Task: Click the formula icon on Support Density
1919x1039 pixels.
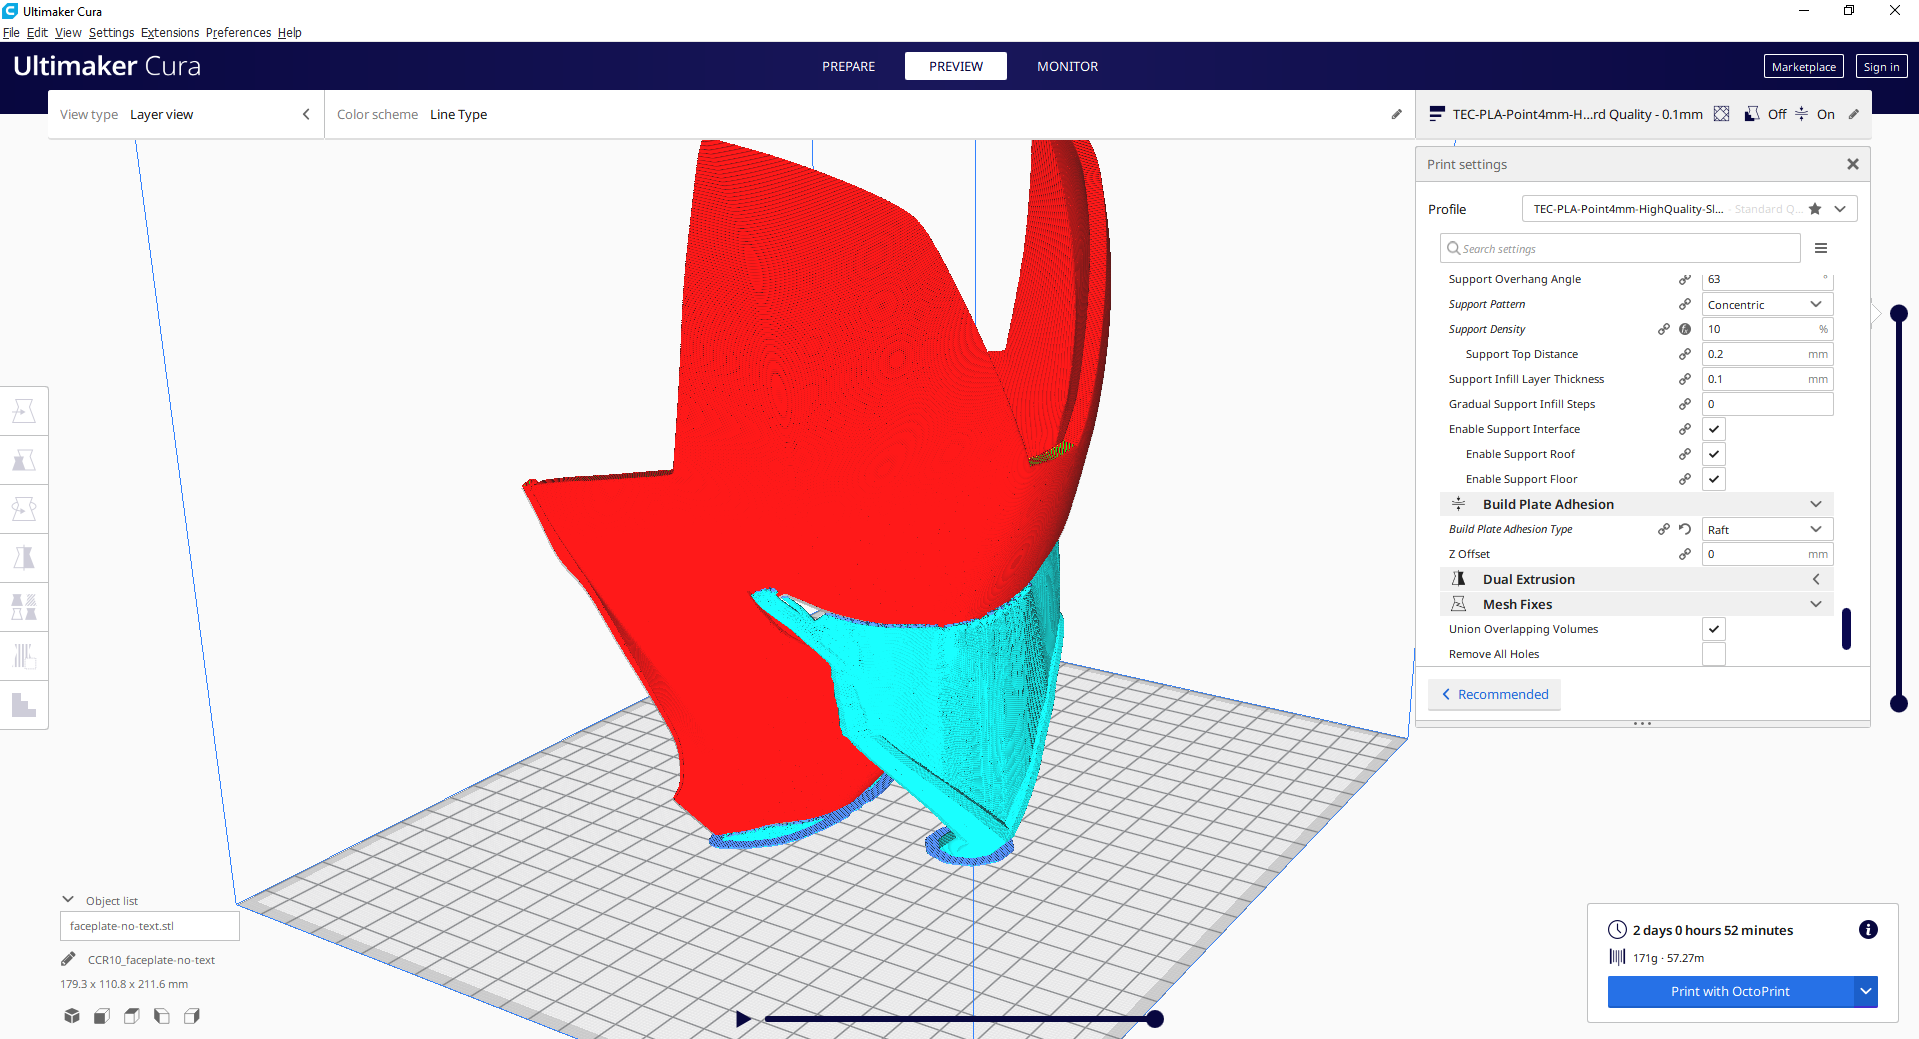Action: [x=1685, y=329]
